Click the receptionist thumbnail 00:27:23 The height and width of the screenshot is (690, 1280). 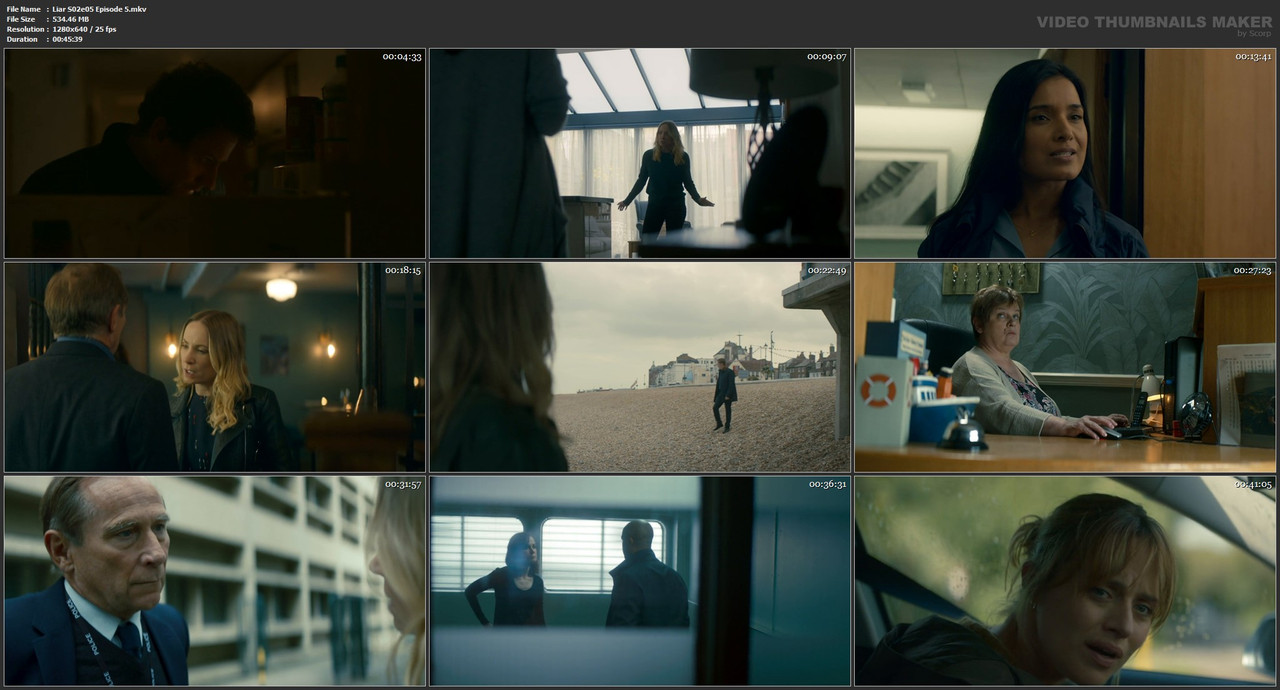[x=1065, y=367]
